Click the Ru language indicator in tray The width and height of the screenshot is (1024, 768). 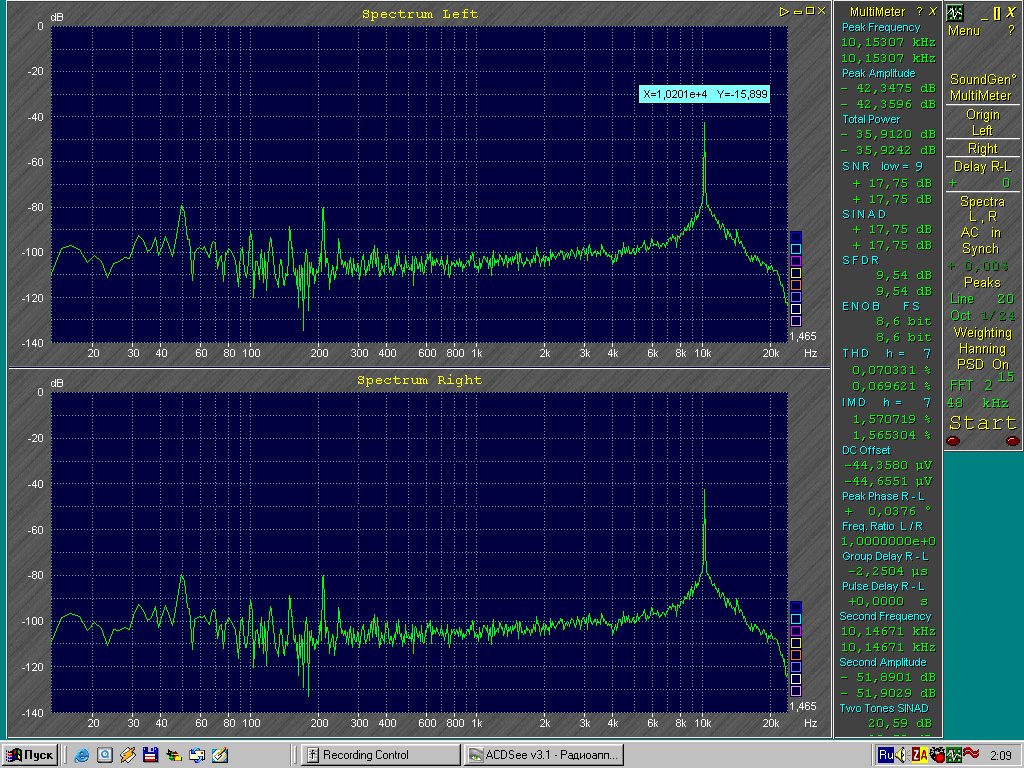885,755
